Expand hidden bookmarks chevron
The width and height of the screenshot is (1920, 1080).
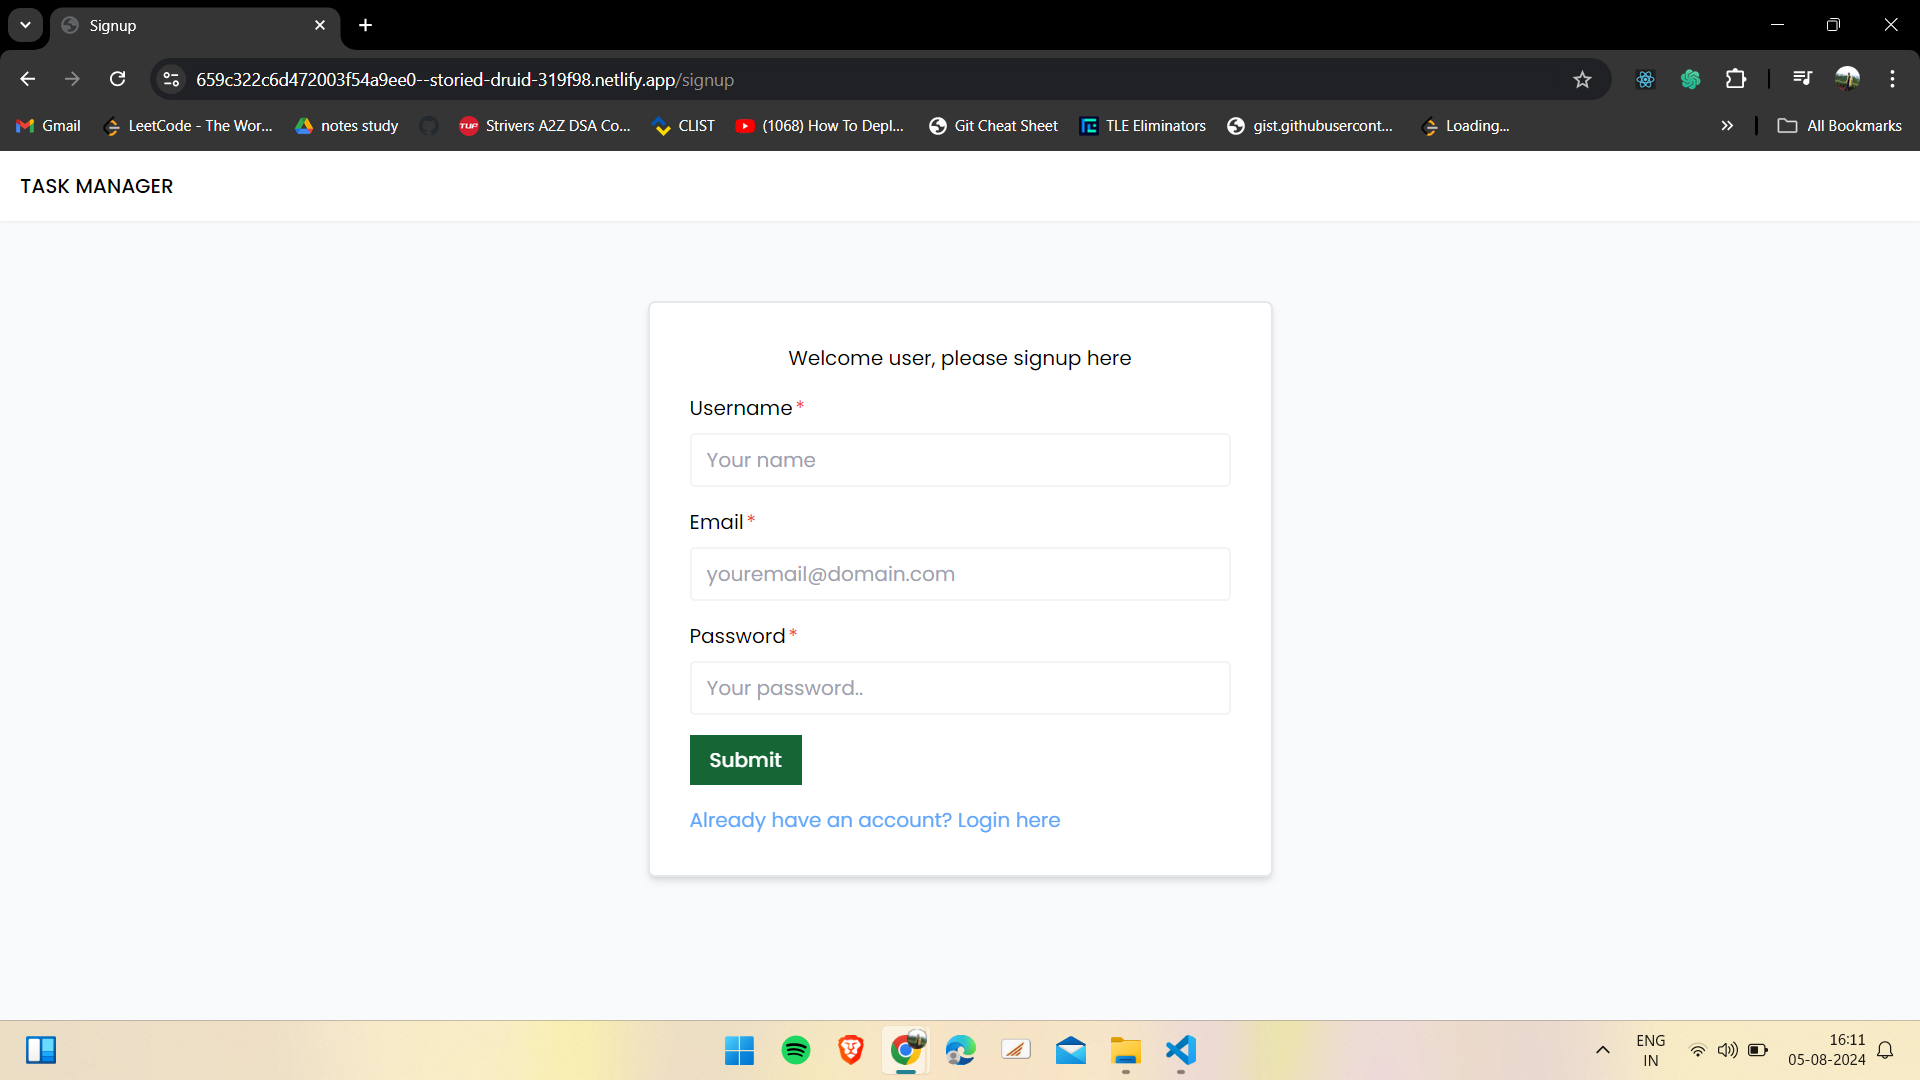tap(1727, 126)
